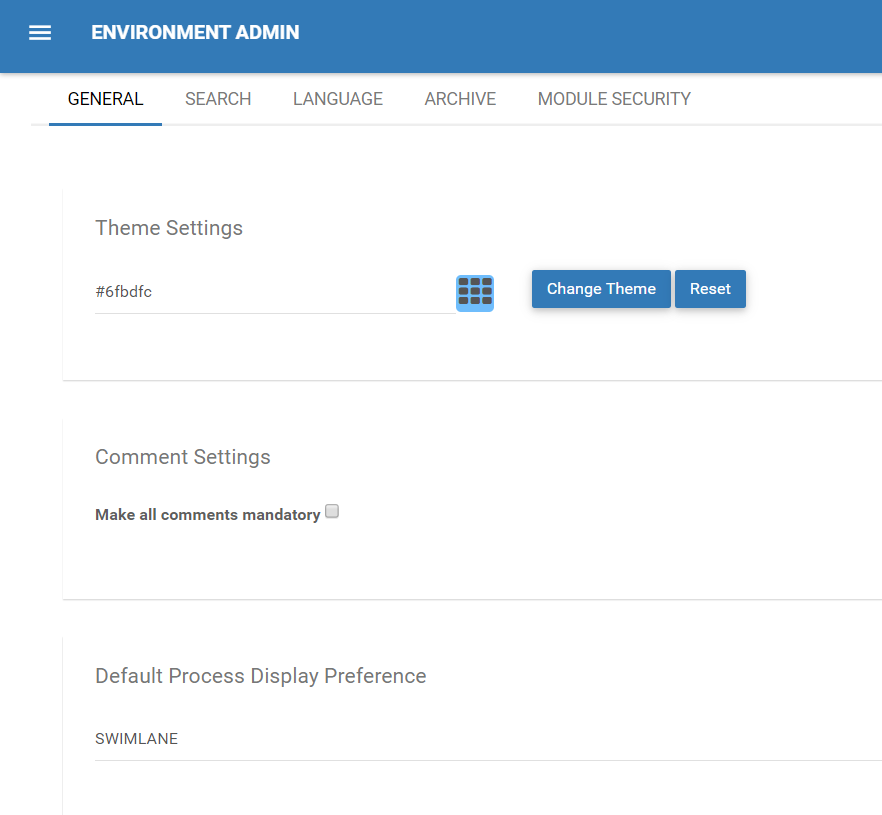The image size is (882, 815).
Task: Switch to the GENERAL tab
Action: (105, 99)
